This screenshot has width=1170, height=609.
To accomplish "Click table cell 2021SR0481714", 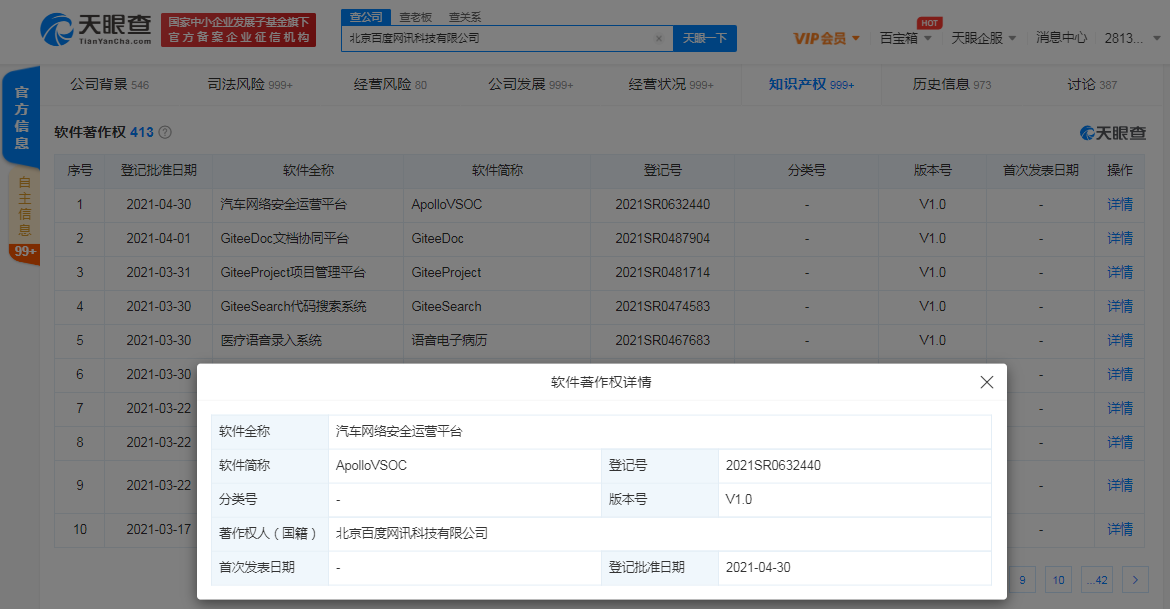I will (x=663, y=272).
